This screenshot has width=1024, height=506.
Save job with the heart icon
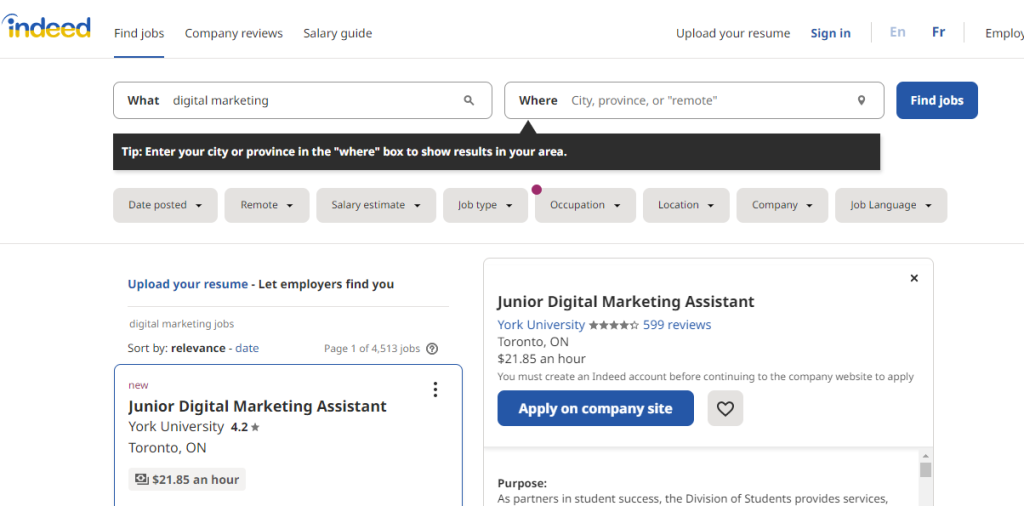pyautogui.click(x=725, y=409)
